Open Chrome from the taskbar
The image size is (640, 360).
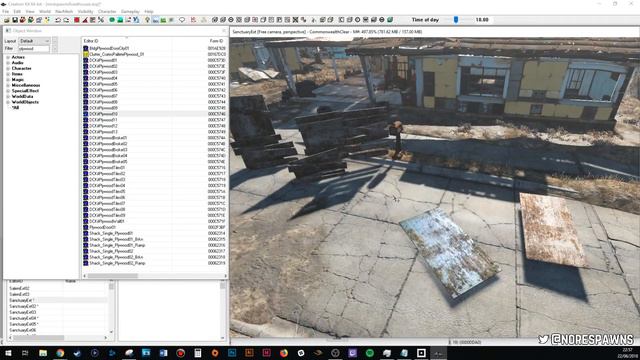click(x=60, y=353)
